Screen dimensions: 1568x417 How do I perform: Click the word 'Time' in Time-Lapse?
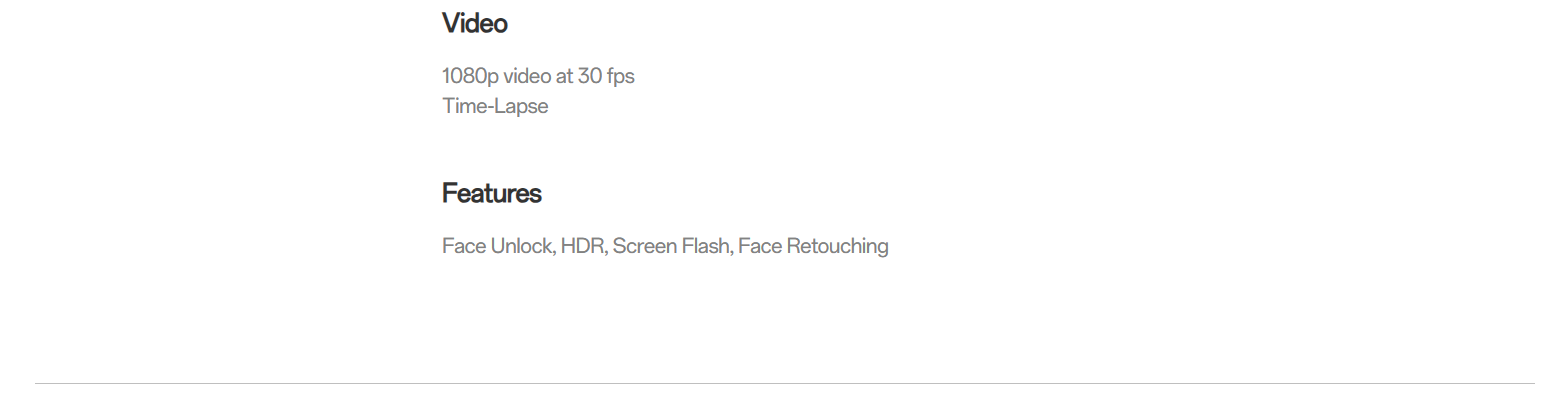coord(464,106)
